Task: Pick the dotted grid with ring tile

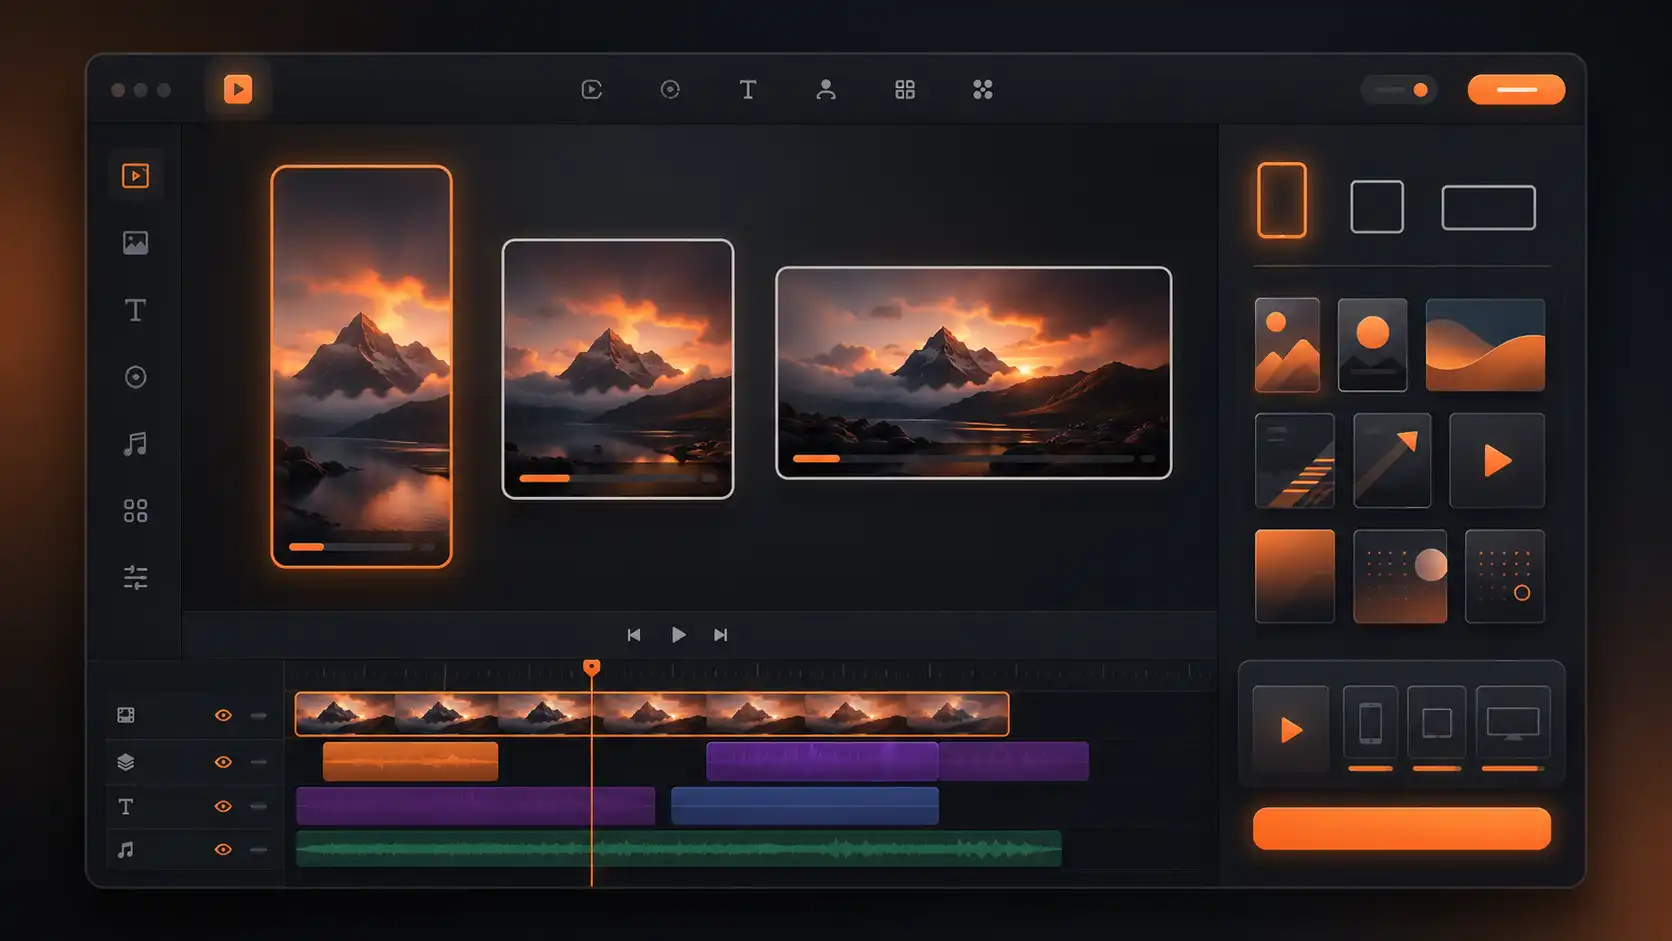Action: (1505, 576)
